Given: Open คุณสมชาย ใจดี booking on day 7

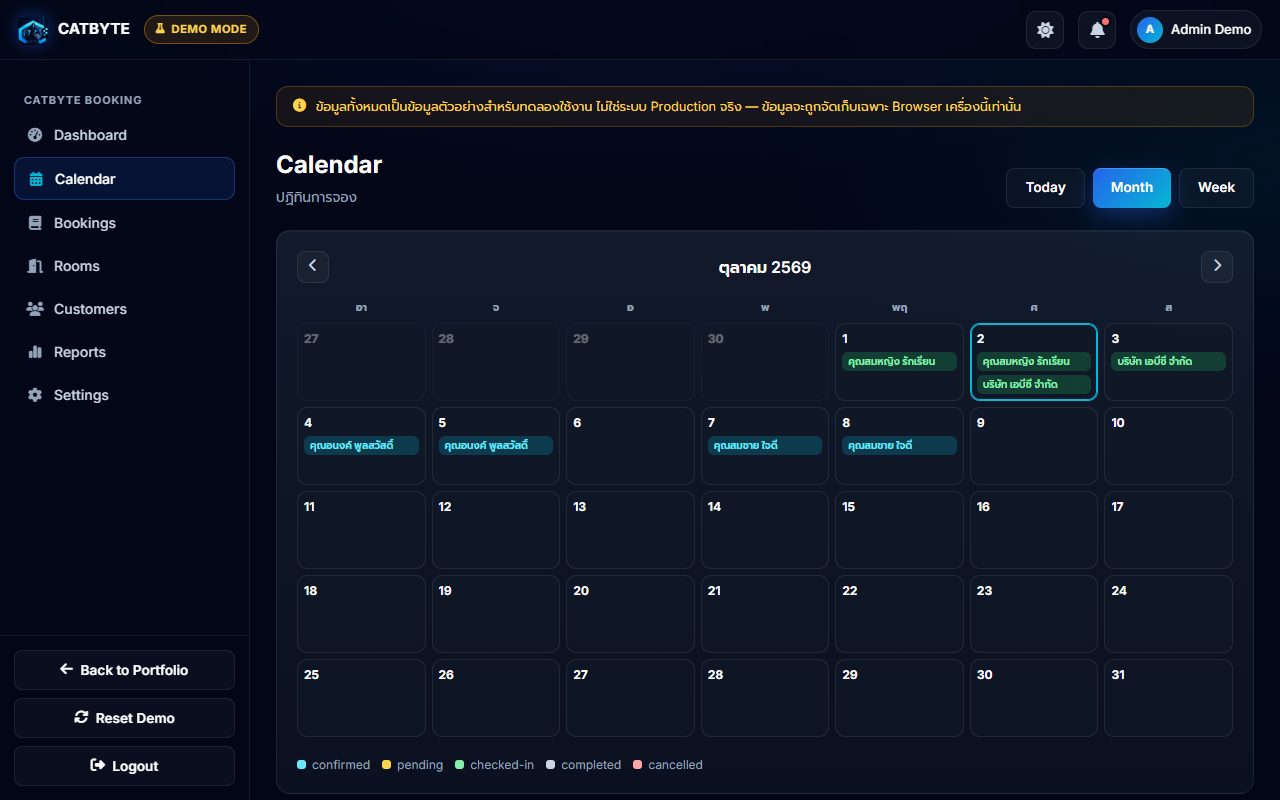Looking at the screenshot, I should click(x=765, y=446).
